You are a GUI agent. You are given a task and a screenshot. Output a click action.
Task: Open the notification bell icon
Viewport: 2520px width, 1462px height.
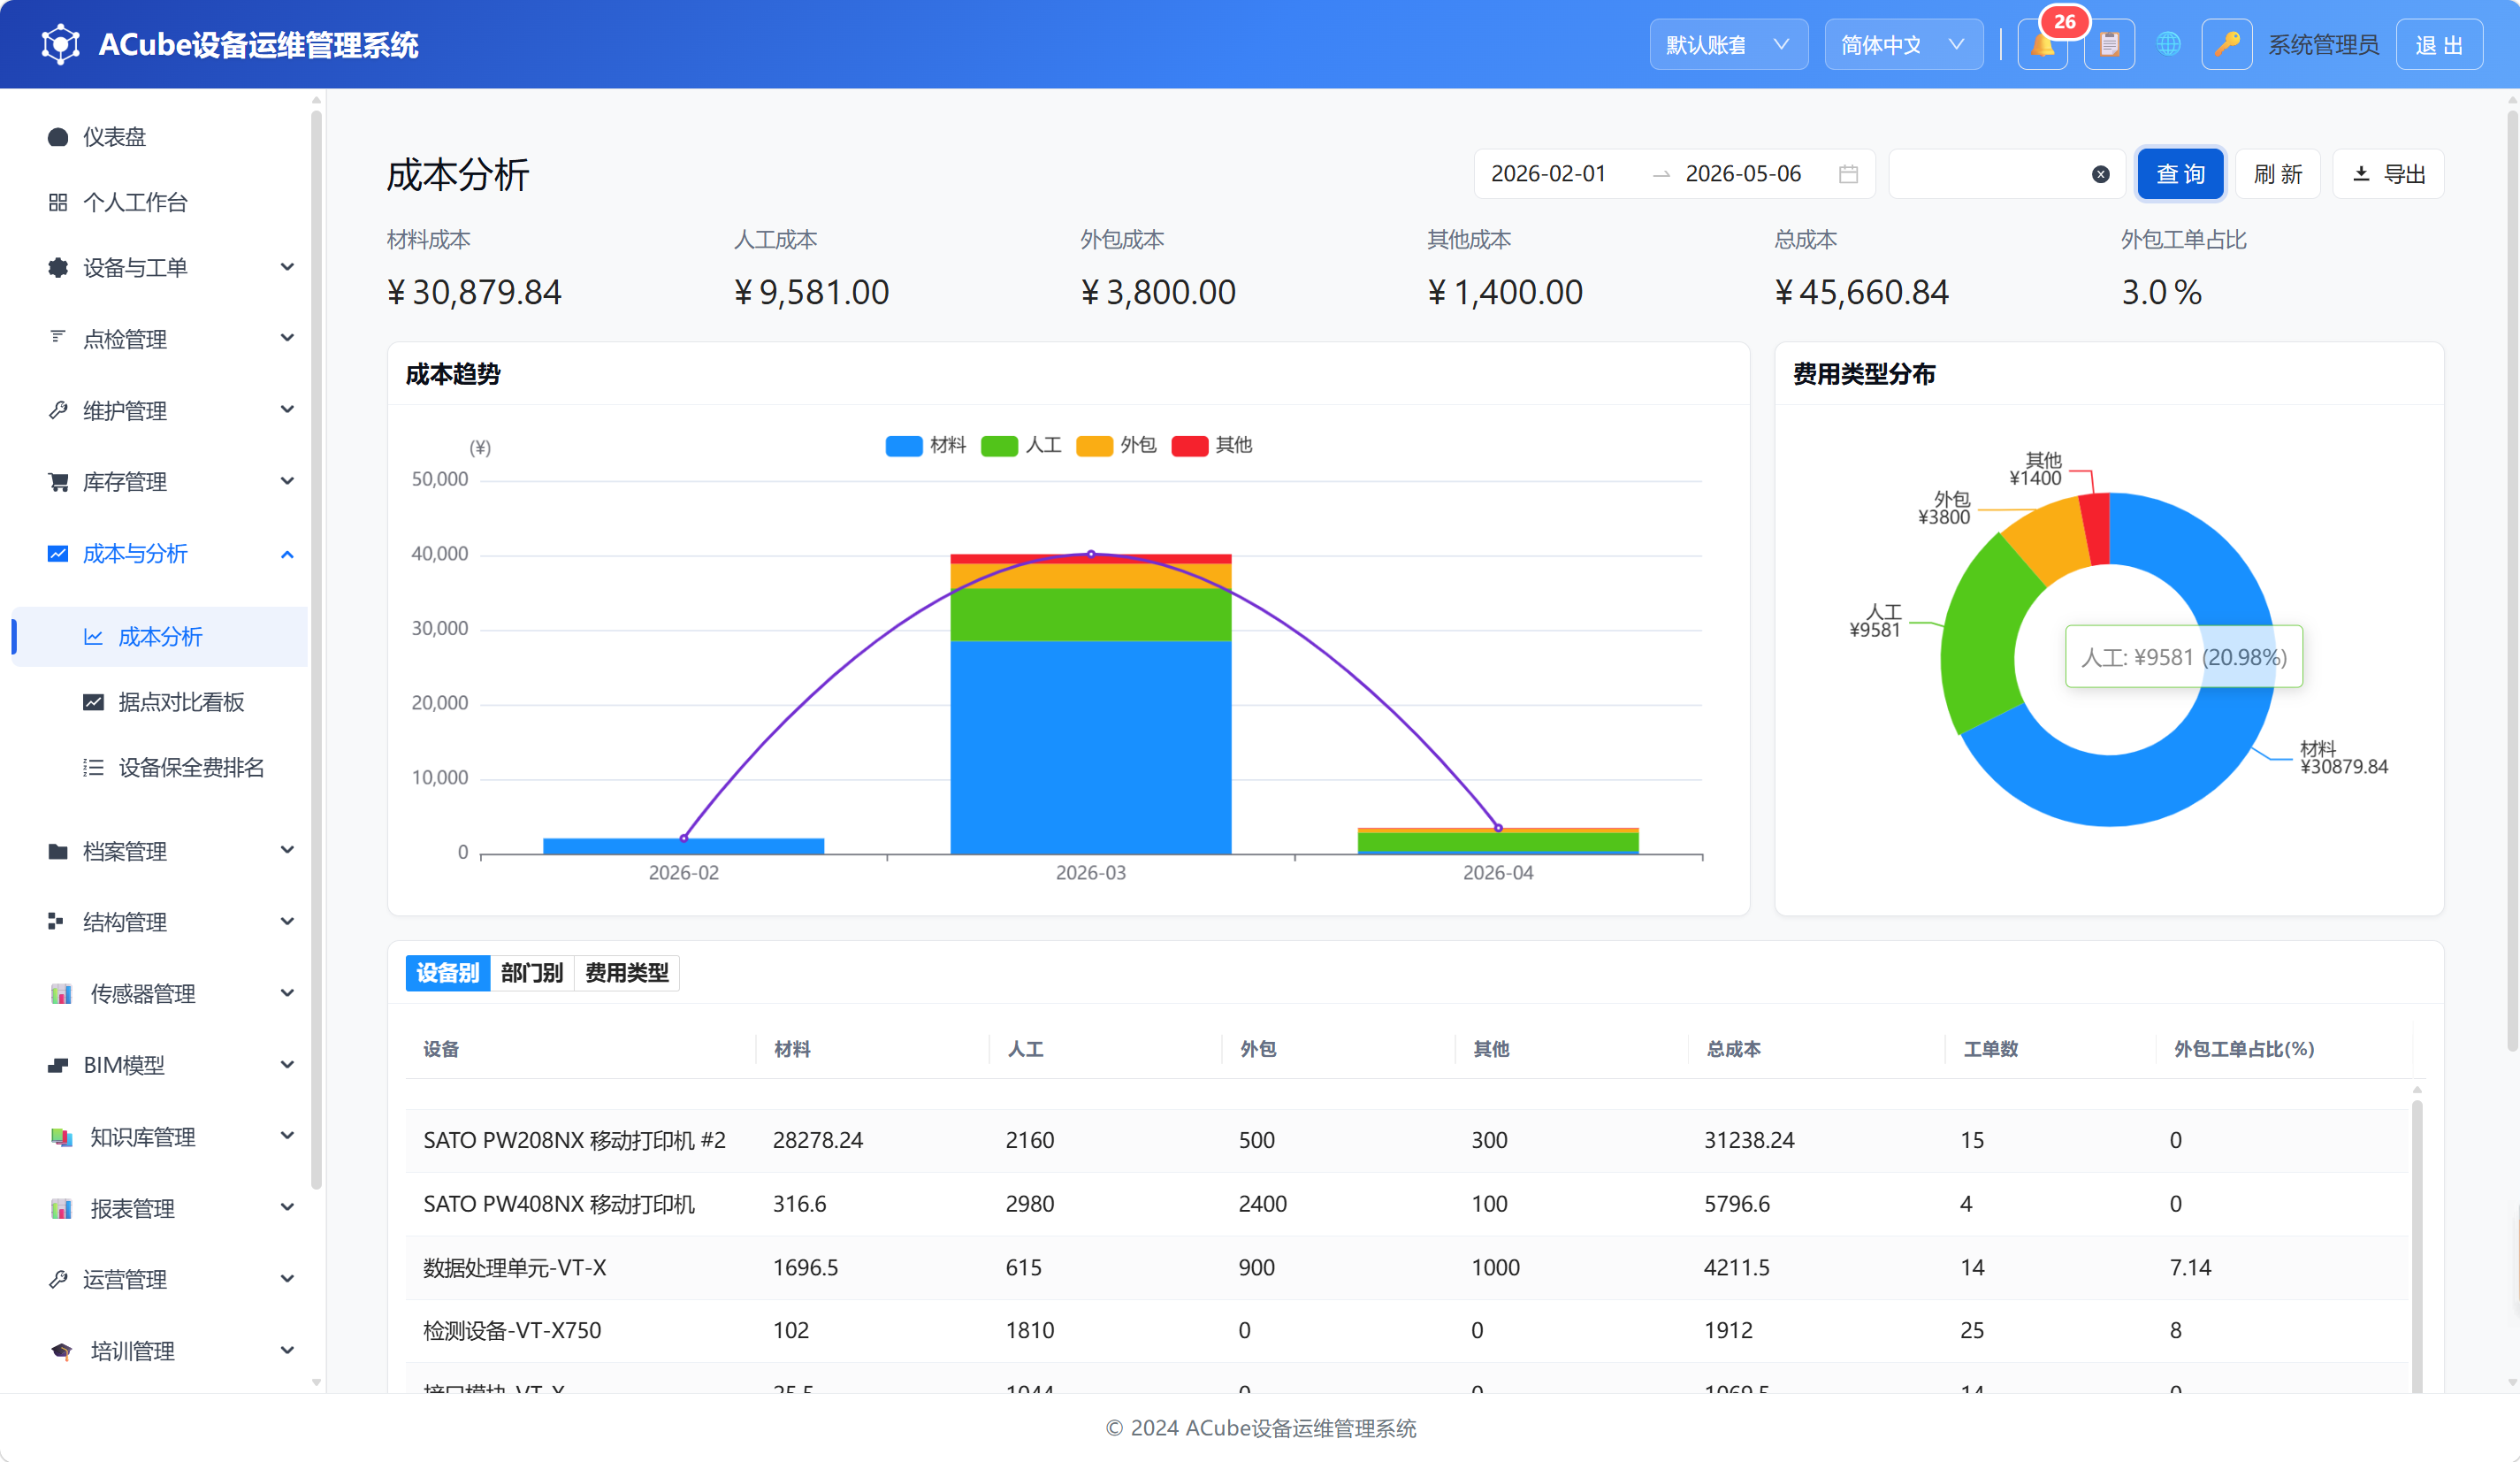point(2042,45)
